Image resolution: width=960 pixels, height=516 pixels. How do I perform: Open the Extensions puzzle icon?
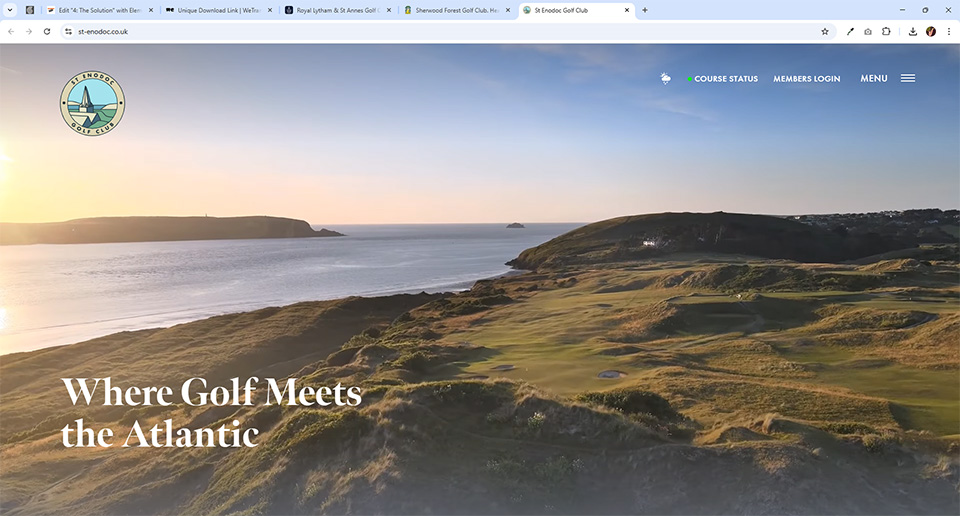click(x=886, y=31)
